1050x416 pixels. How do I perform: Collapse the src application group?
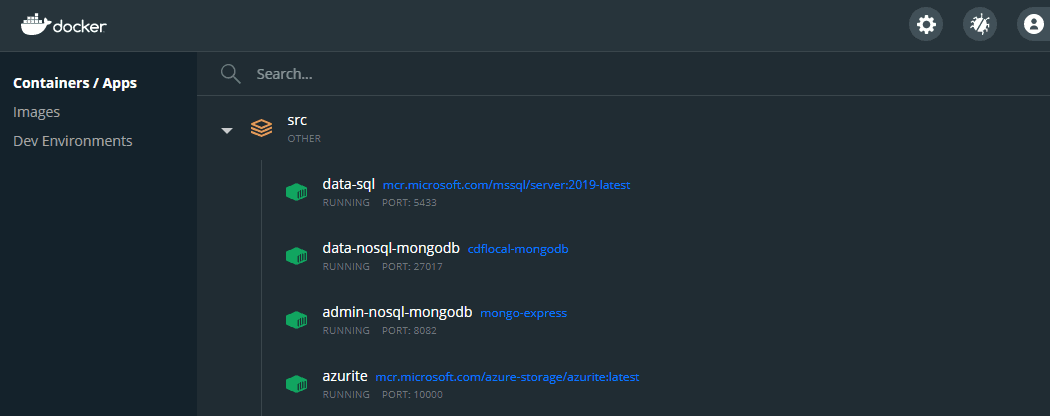pos(227,130)
